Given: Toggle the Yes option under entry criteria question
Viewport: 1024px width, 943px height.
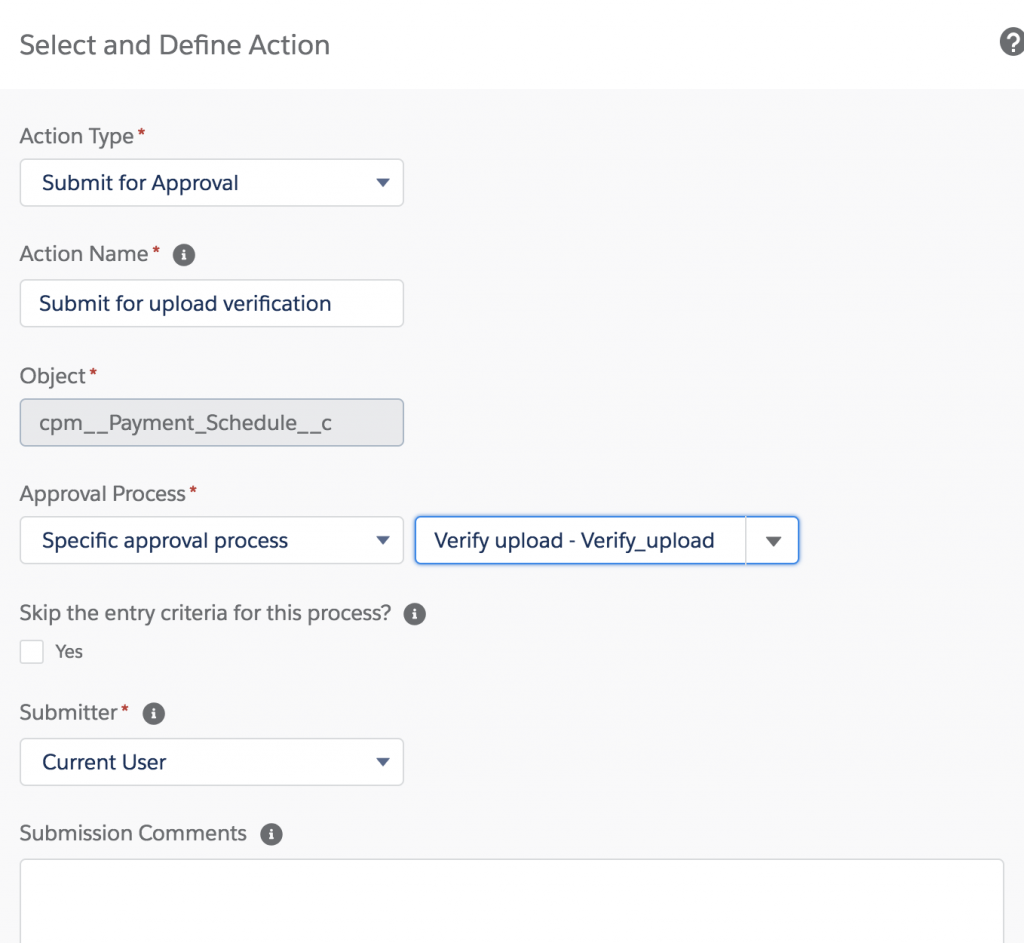Looking at the screenshot, I should (31, 651).
